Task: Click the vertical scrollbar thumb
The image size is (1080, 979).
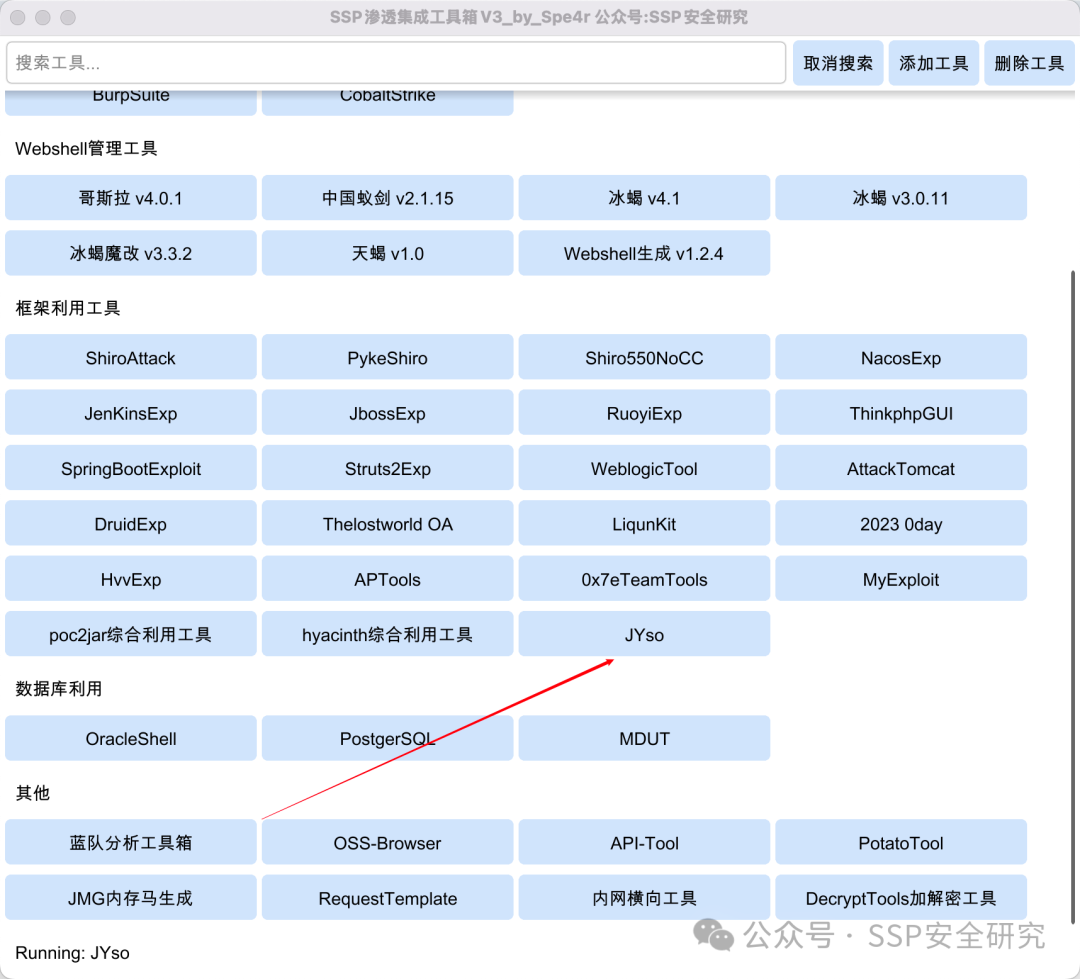Action: 1072,597
